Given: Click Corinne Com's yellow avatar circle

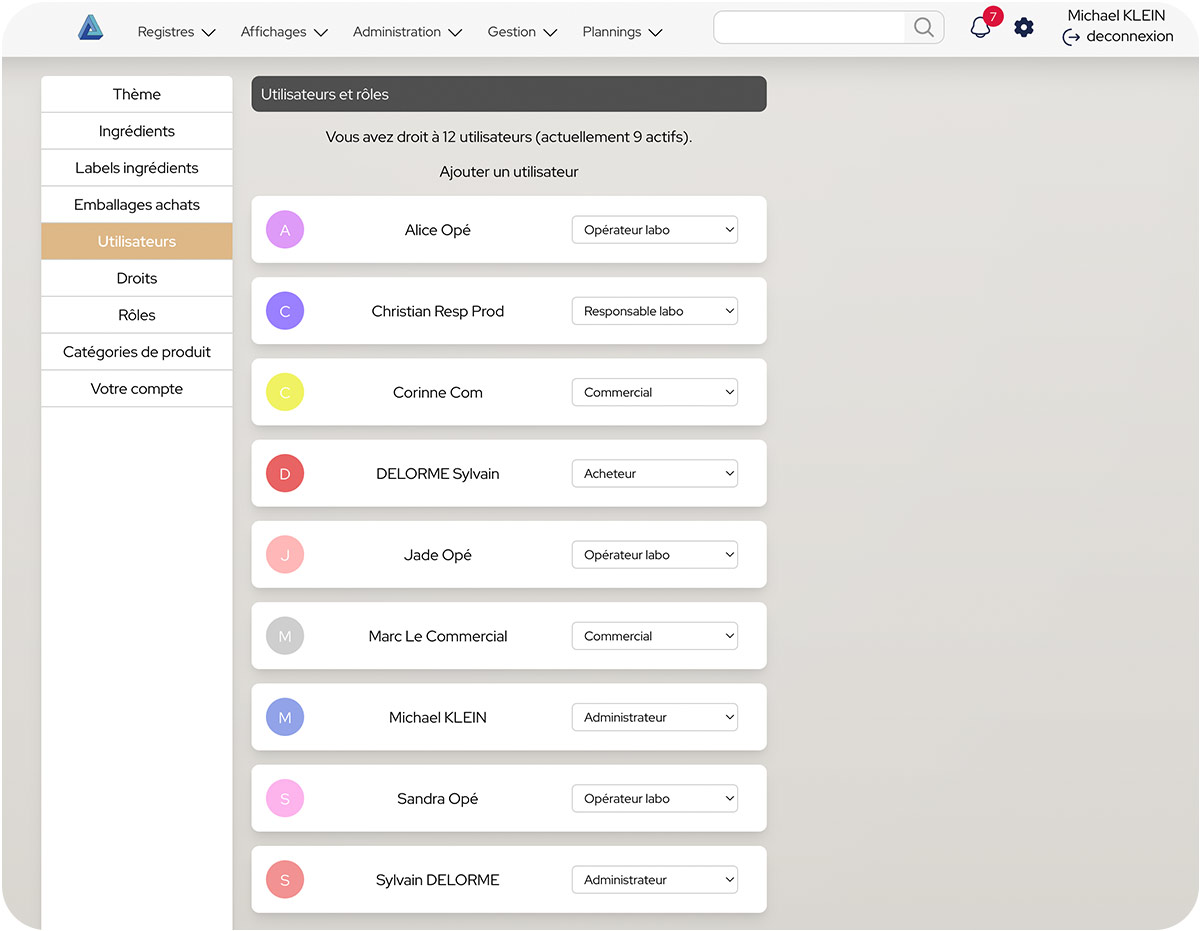Looking at the screenshot, I should [285, 393].
